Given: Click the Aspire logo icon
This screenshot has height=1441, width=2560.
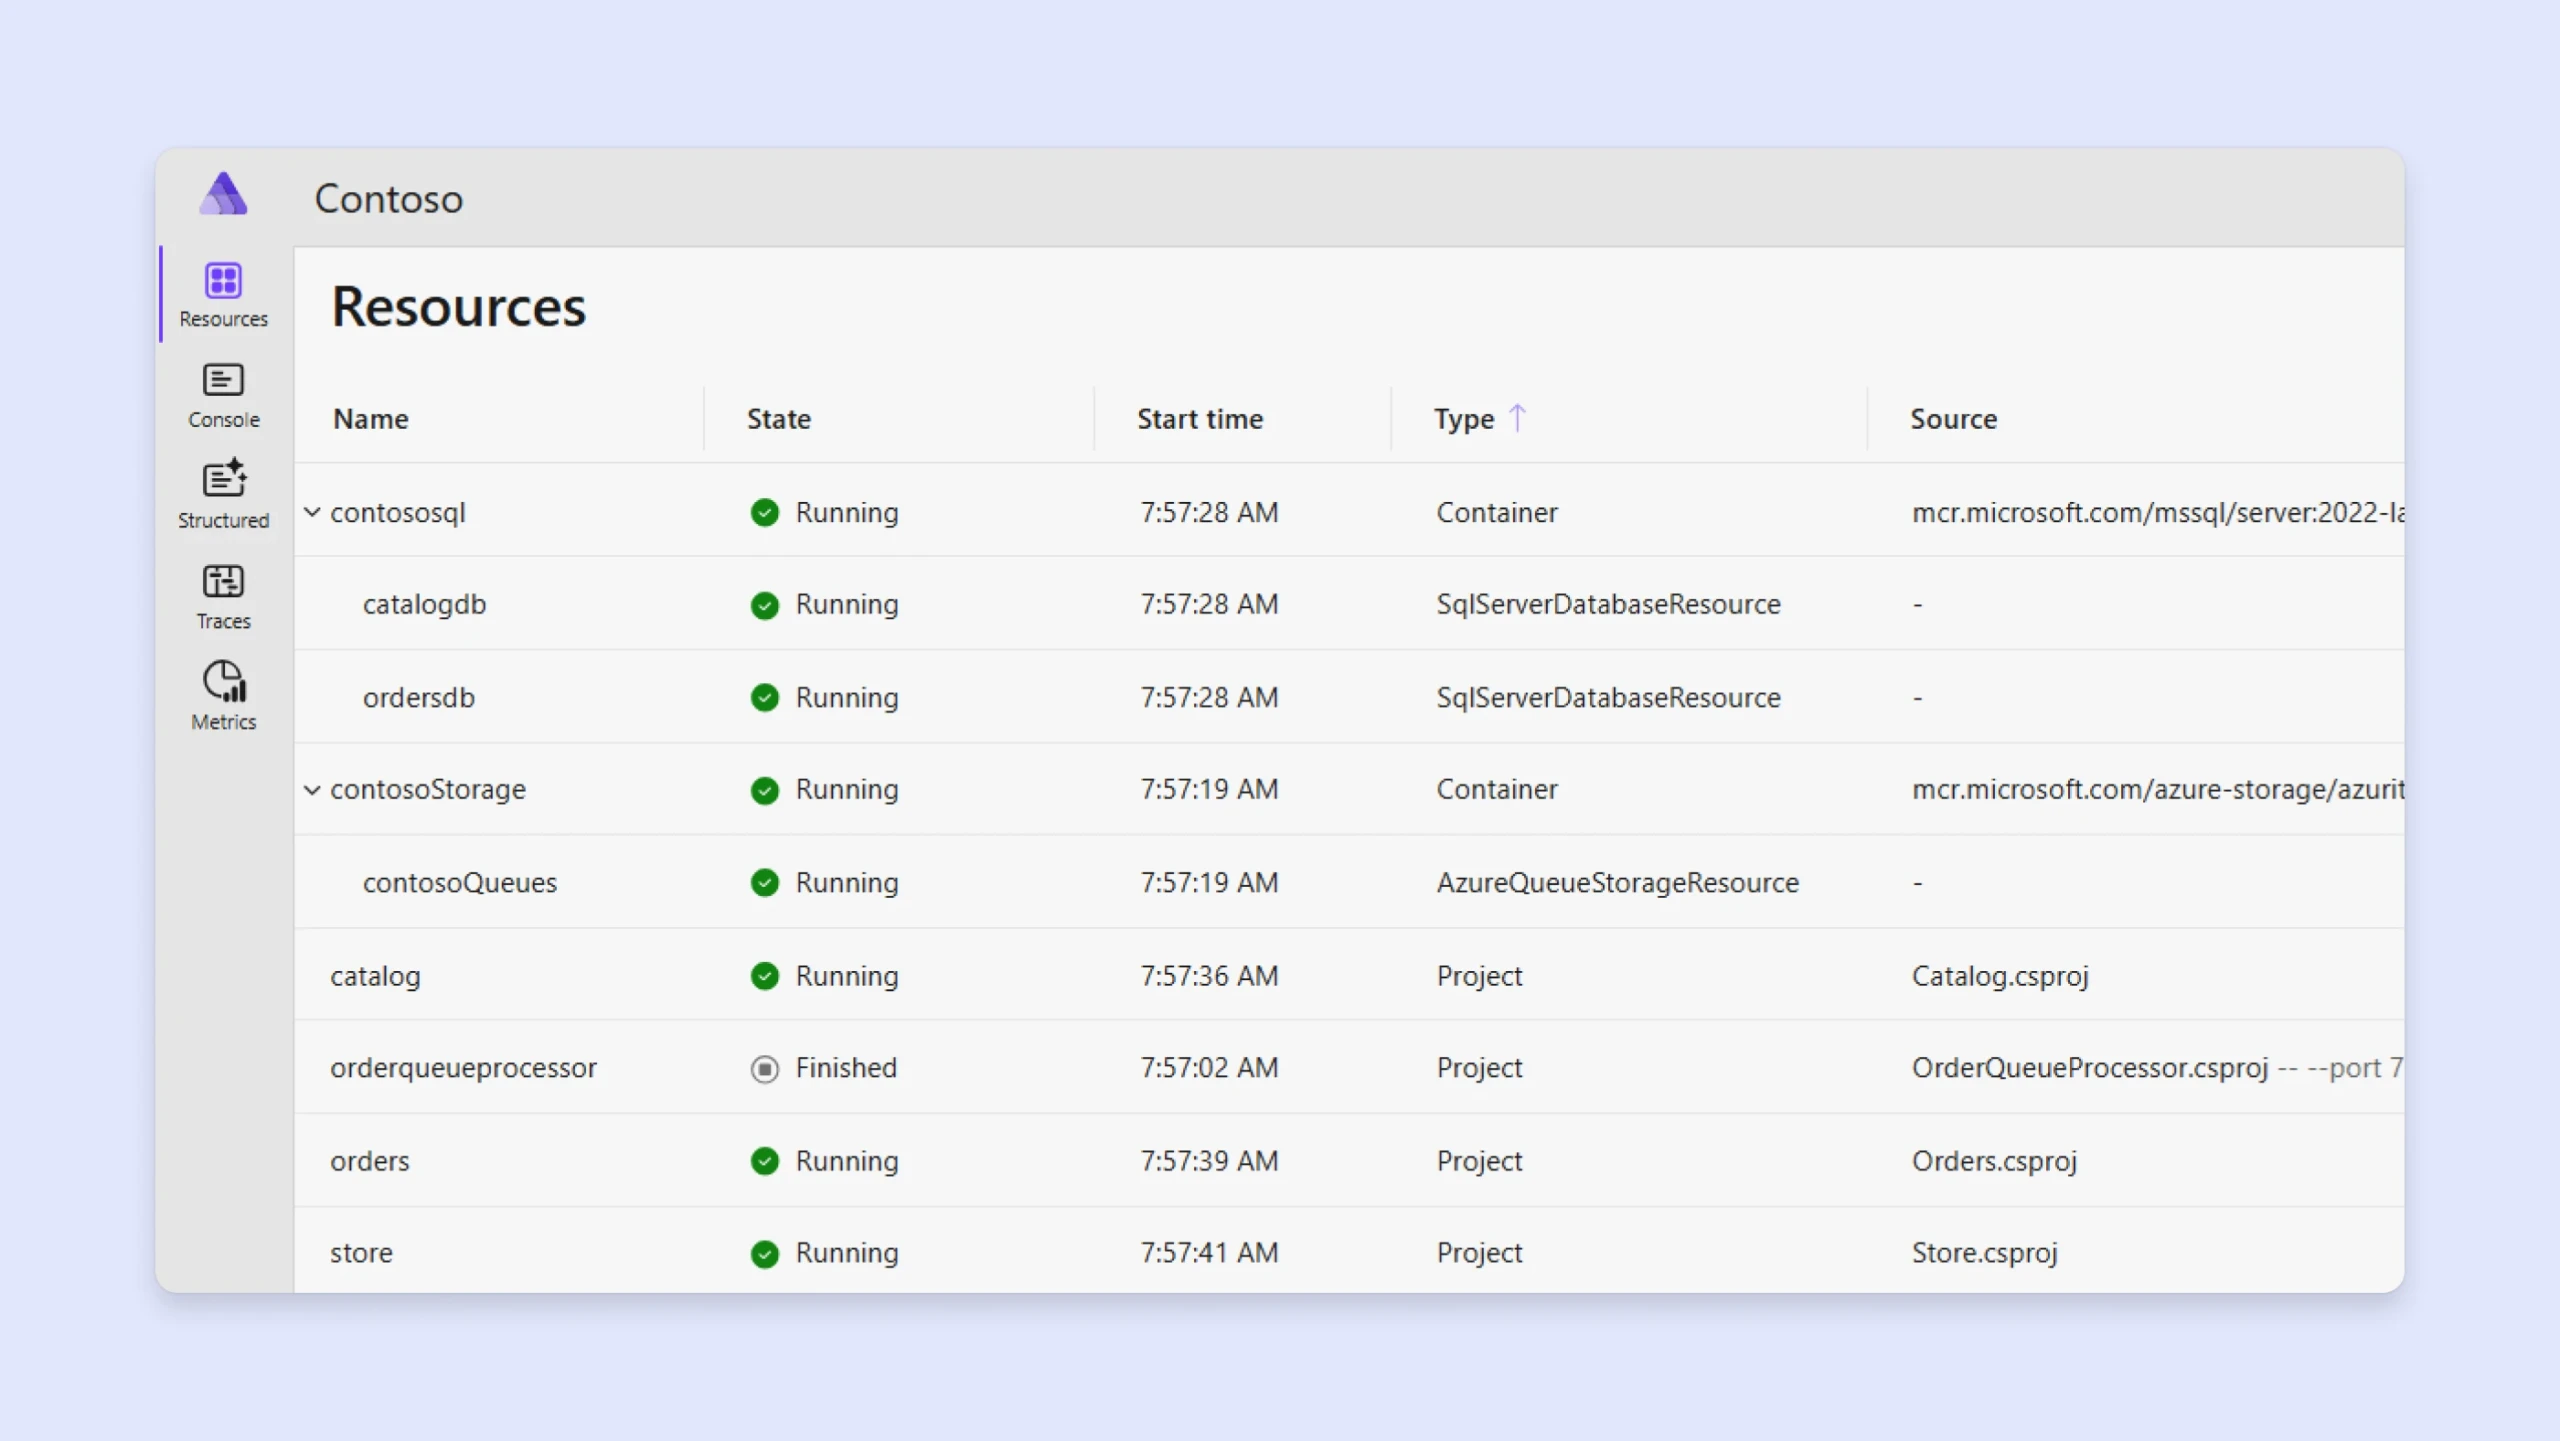Looking at the screenshot, I should pyautogui.click(x=223, y=194).
